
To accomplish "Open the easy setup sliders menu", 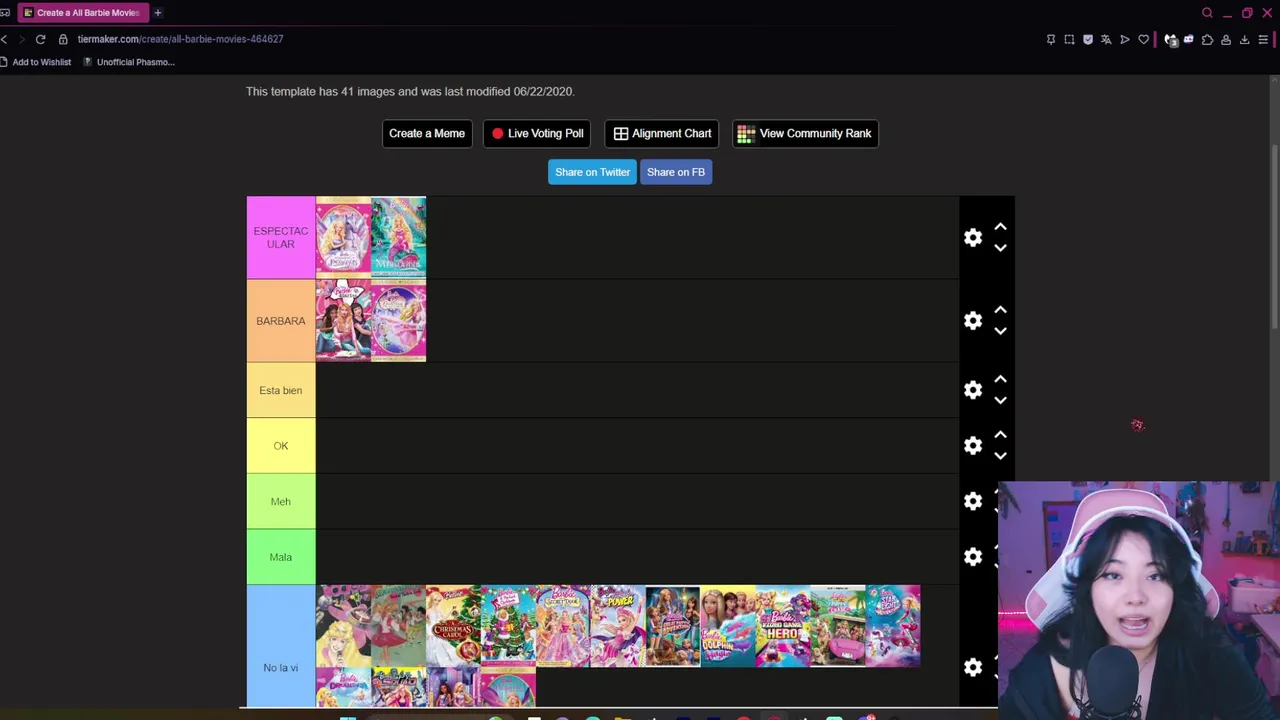I will click(x=1263, y=40).
